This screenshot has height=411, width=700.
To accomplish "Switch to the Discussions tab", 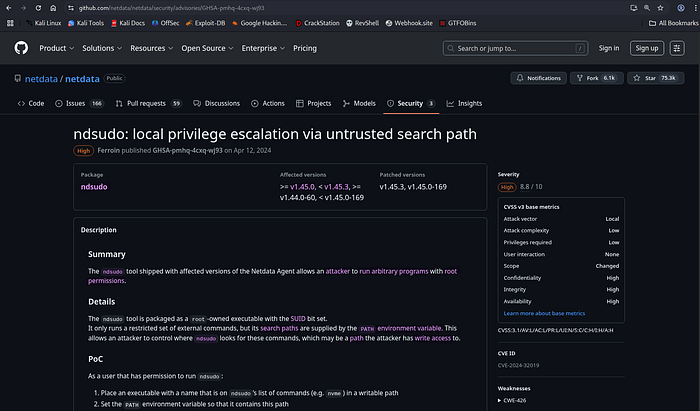I will click(x=217, y=104).
